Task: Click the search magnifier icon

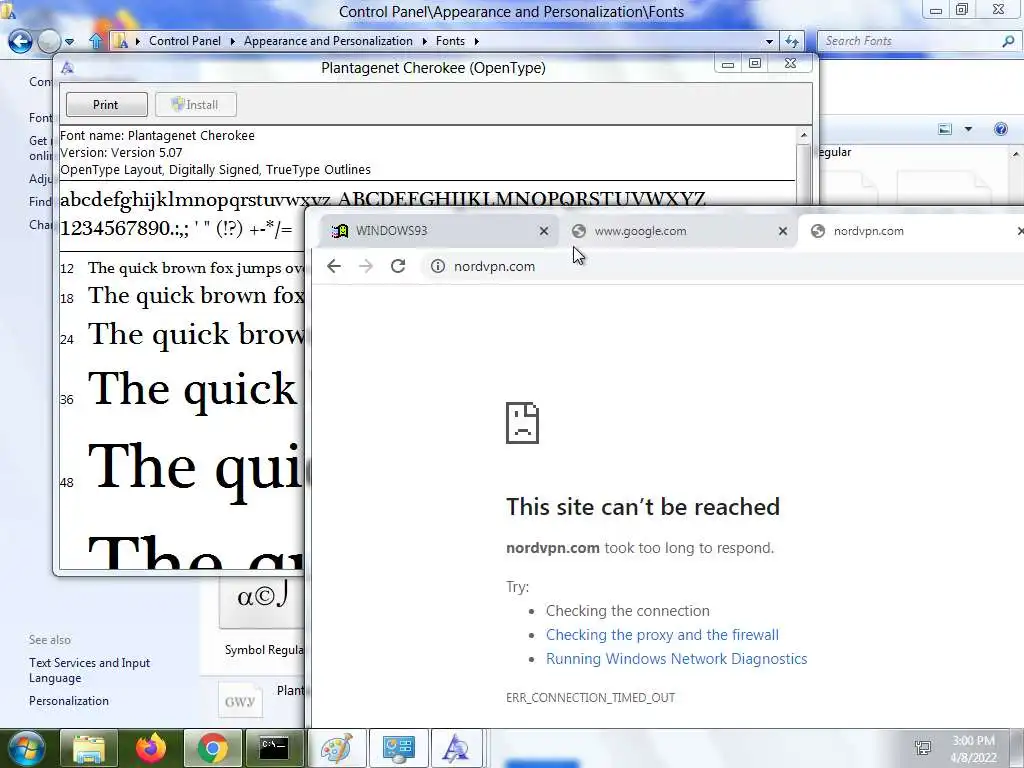Action: 1008,41
